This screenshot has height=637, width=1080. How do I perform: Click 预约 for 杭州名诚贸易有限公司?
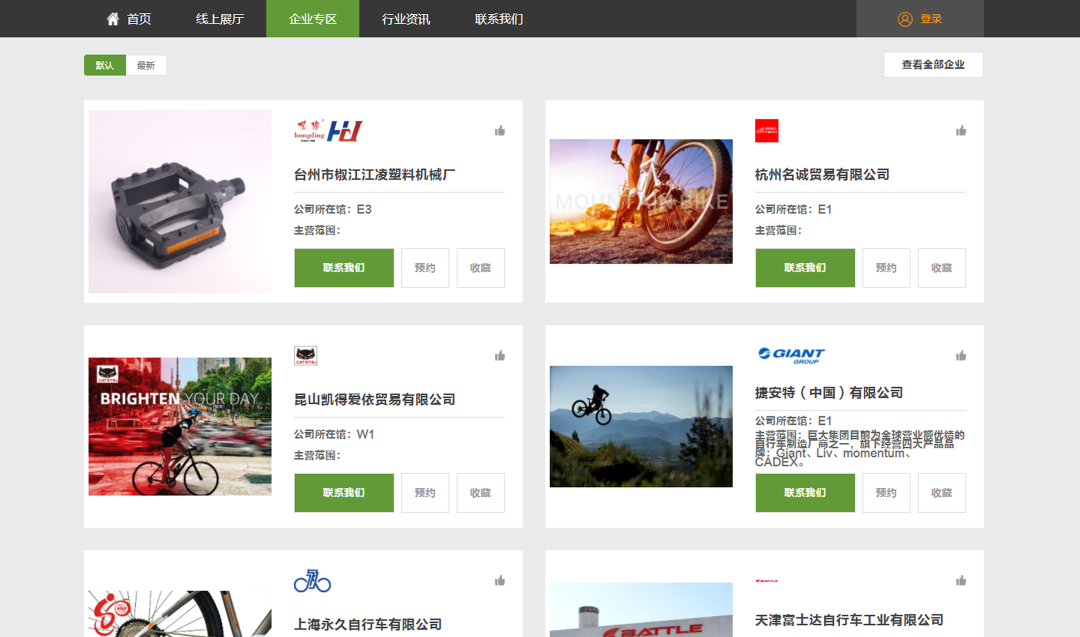[886, 268]
